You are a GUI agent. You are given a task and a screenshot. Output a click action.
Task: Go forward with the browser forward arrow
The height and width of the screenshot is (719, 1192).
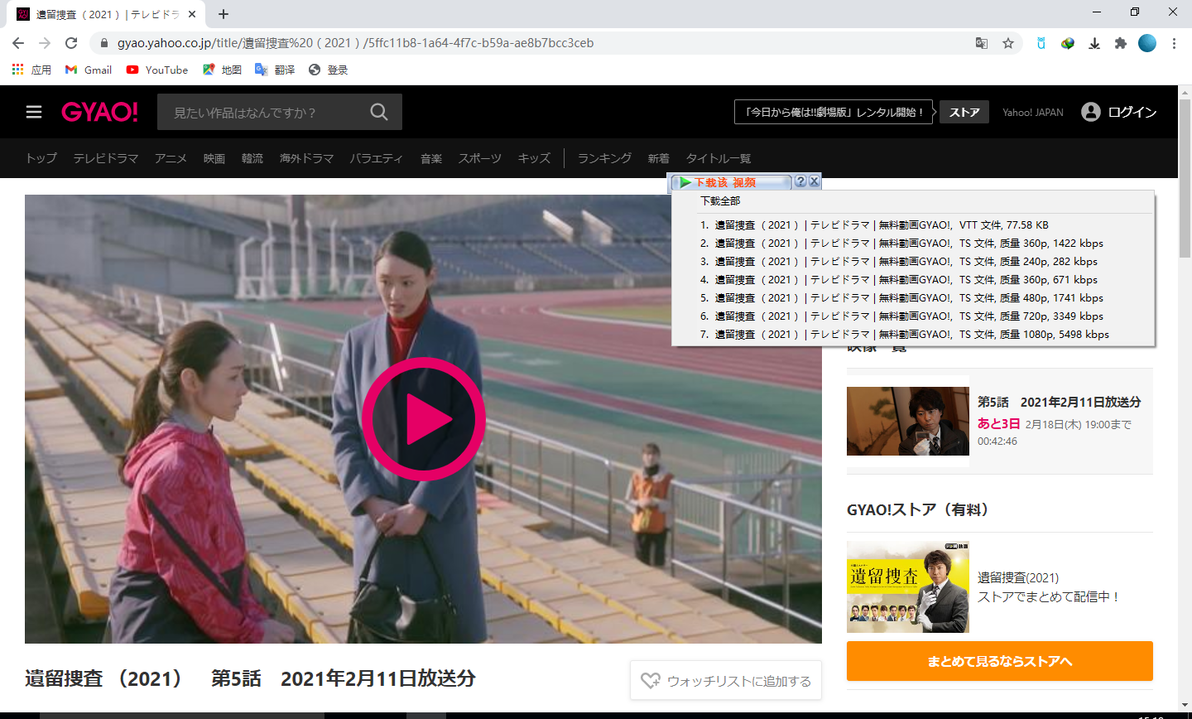[44, 43]
